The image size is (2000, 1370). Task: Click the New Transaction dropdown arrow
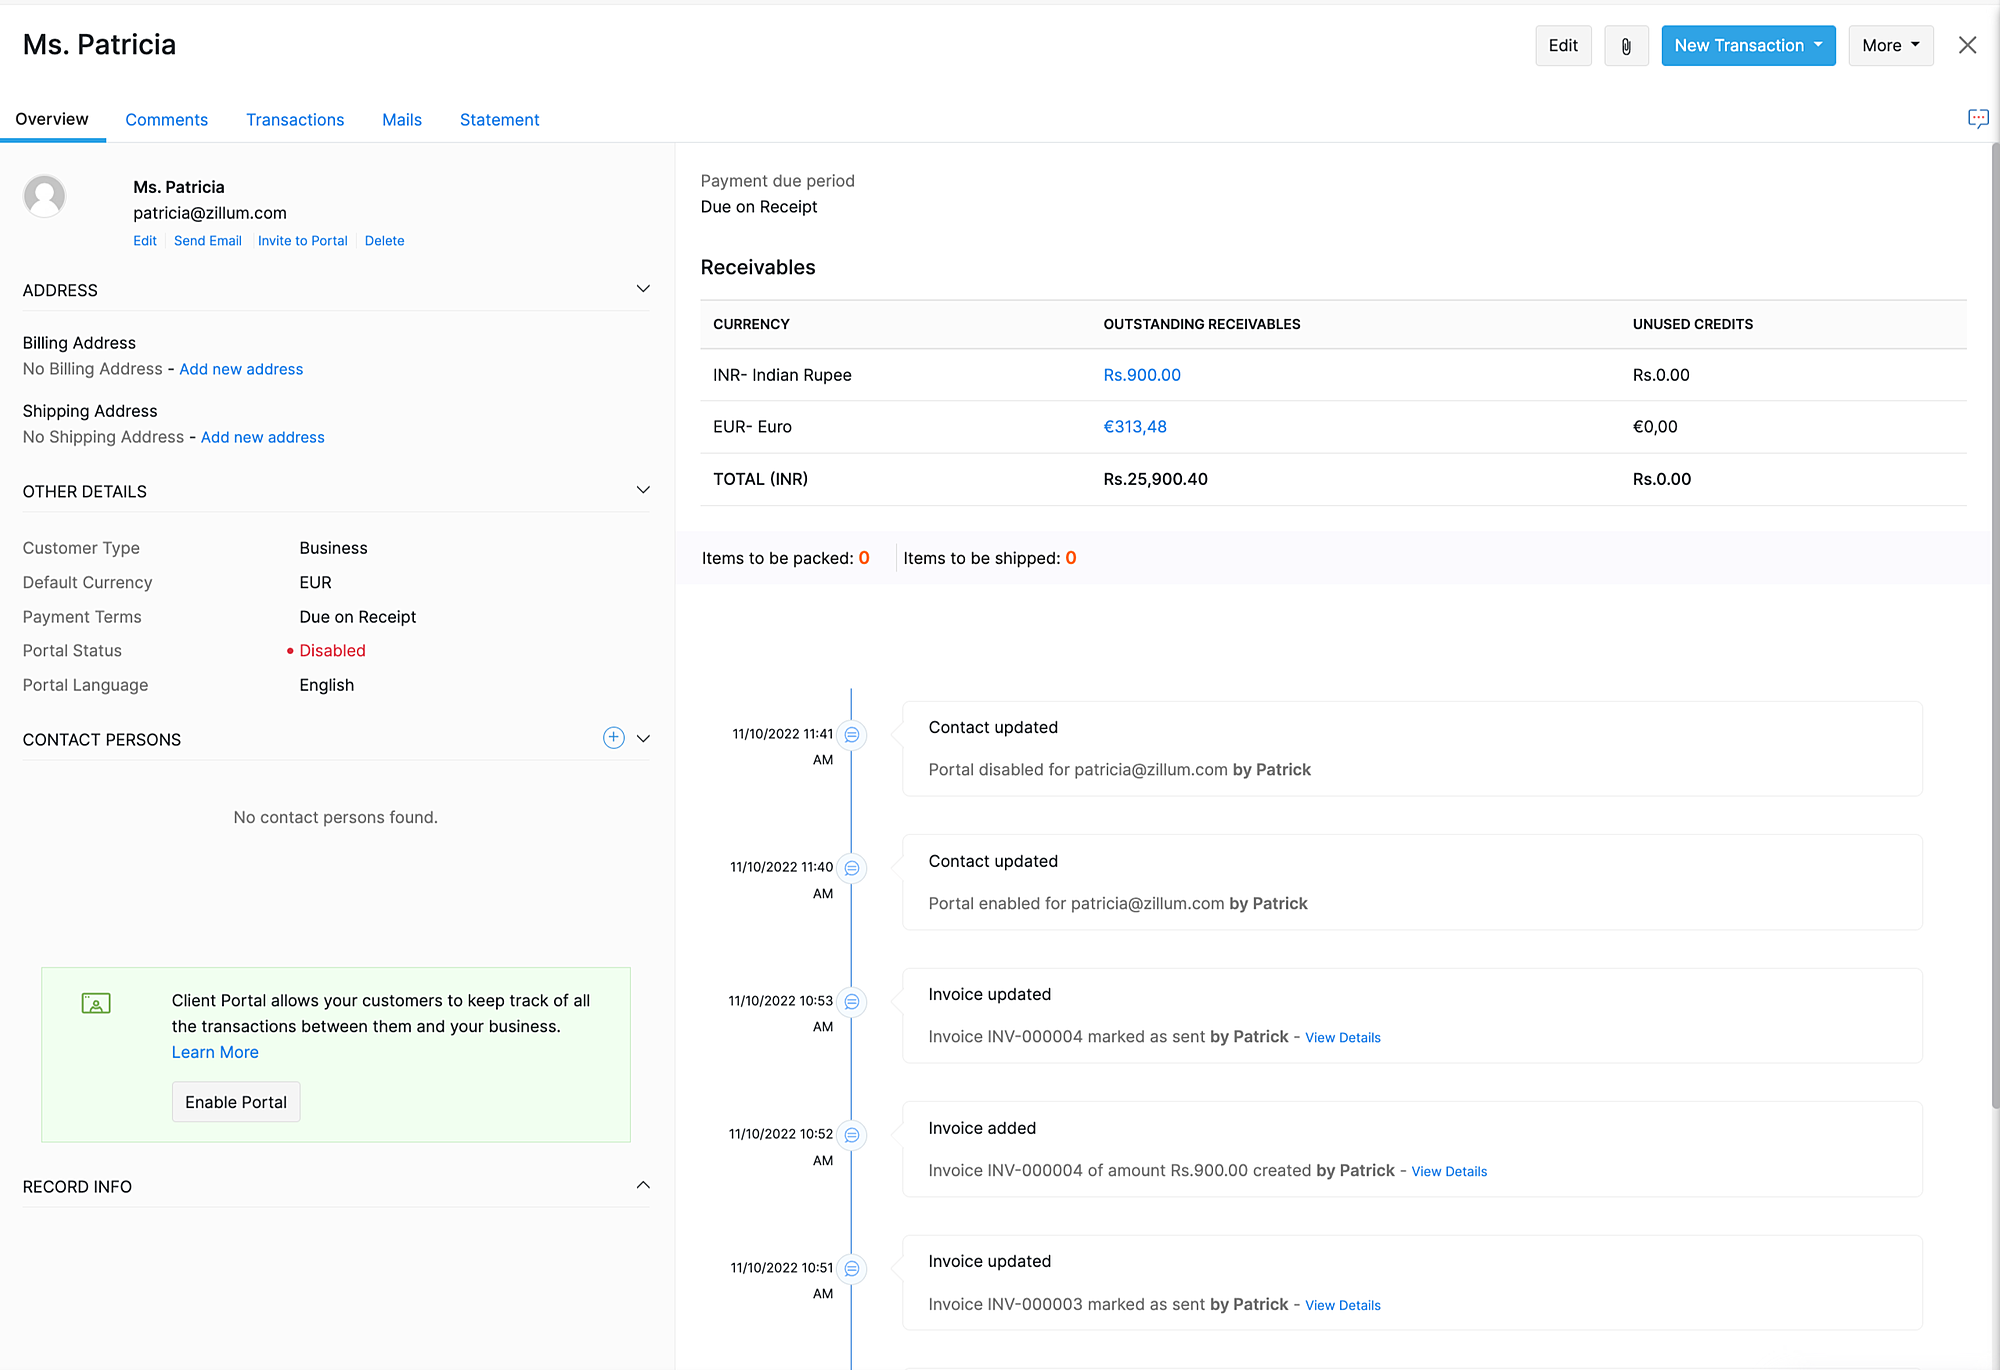click(1818, 46)
